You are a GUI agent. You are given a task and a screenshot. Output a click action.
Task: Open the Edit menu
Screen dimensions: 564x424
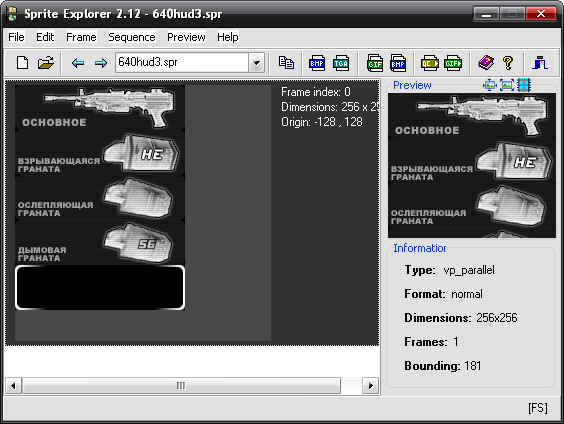point(45,37)
